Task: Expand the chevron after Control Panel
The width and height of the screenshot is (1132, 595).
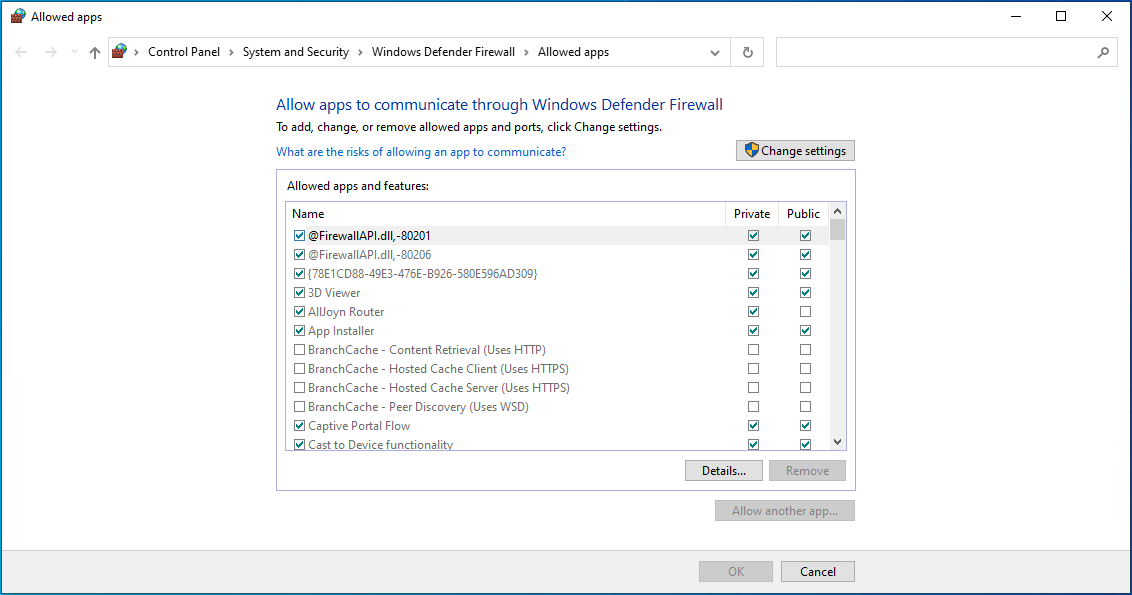Action: tap(231, 52)
